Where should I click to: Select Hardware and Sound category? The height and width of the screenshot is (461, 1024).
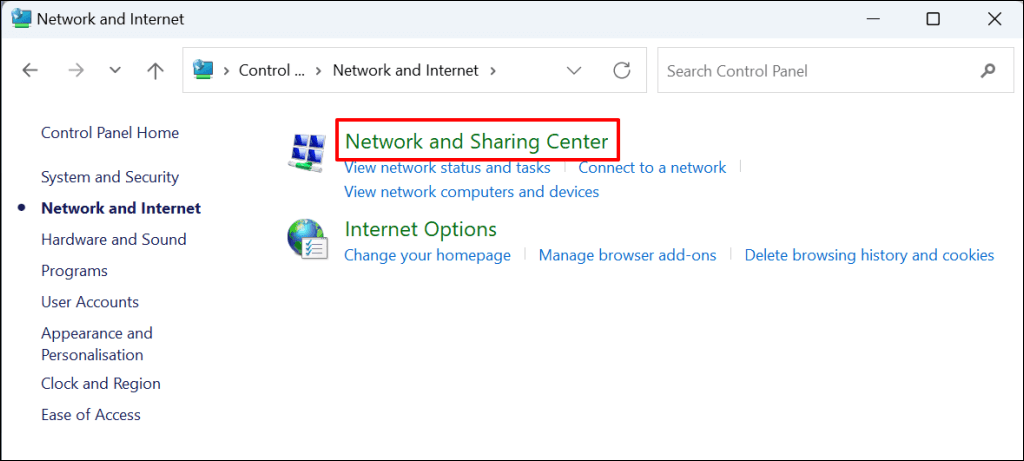113,240
